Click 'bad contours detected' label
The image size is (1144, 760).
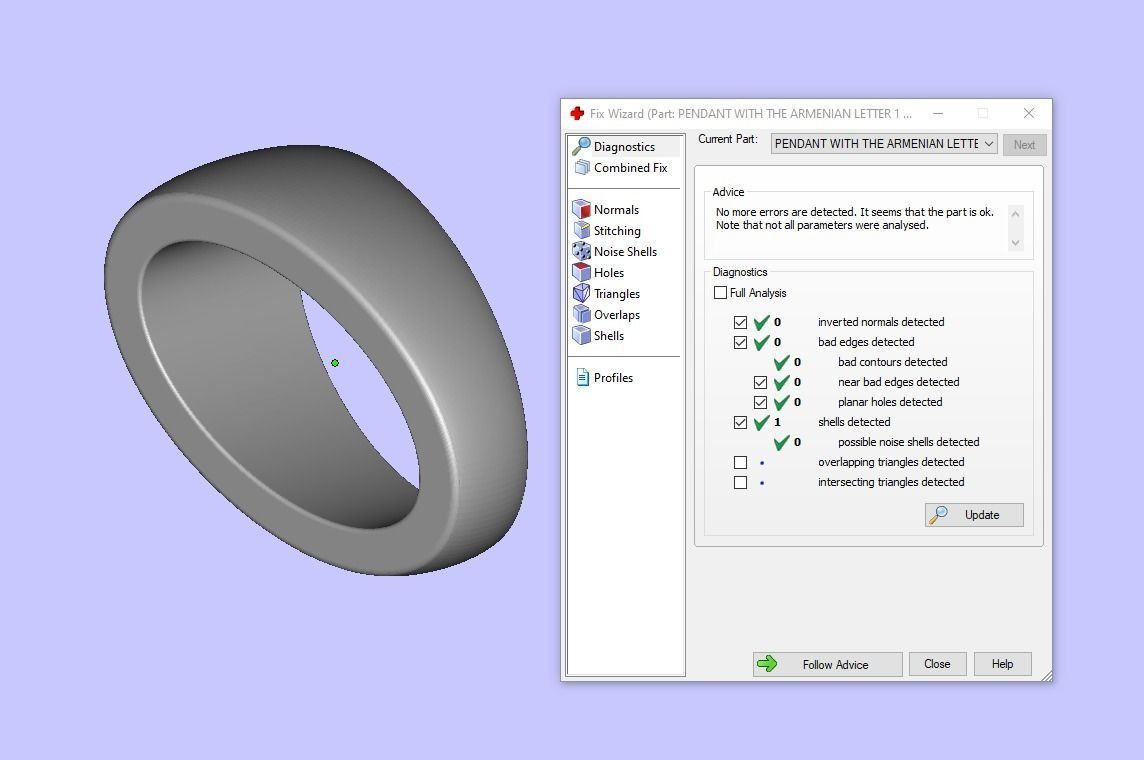tap(892, 362)
